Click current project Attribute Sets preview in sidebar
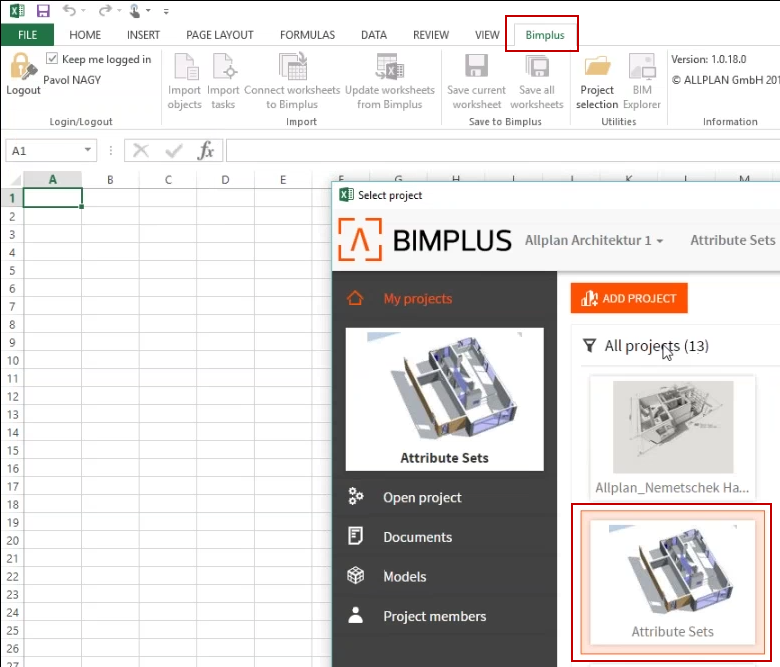The width and height of the screenshot is (780, 667). click(x=445, y=399)
